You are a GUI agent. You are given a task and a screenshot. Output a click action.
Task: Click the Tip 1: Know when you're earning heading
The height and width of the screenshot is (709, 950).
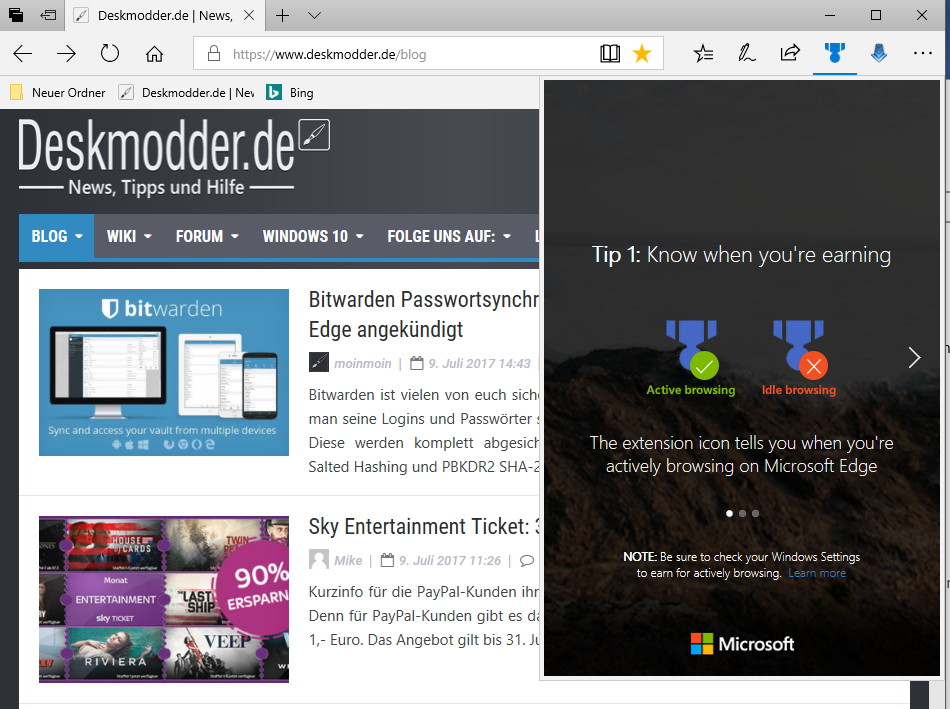tap(741, 255)
